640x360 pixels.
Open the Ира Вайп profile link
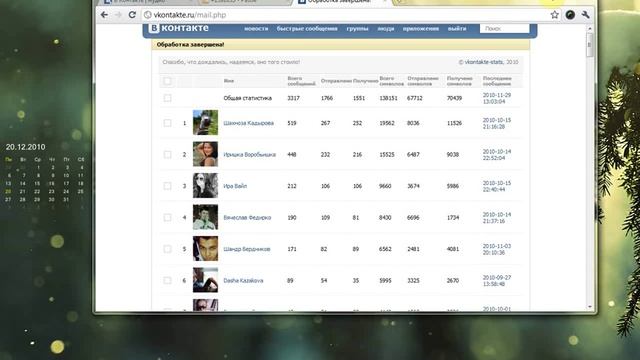(x=235, y=186)
